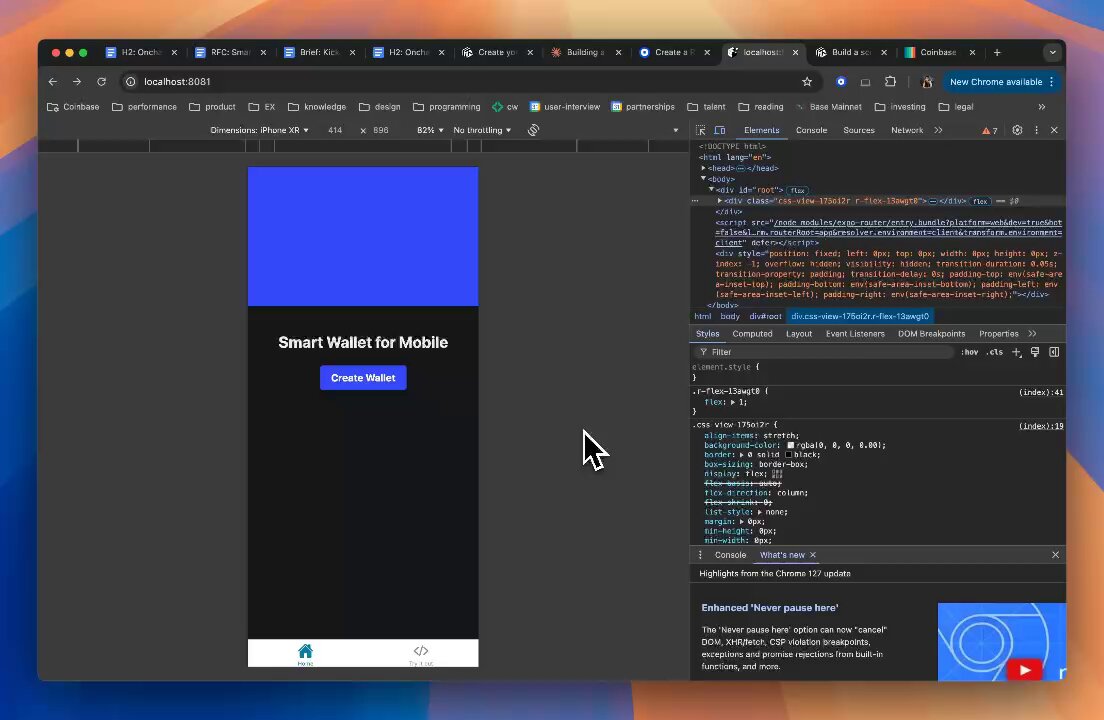Open the (index):19 source link
The image size is (1104, 720).
(x=1041, y=426)
